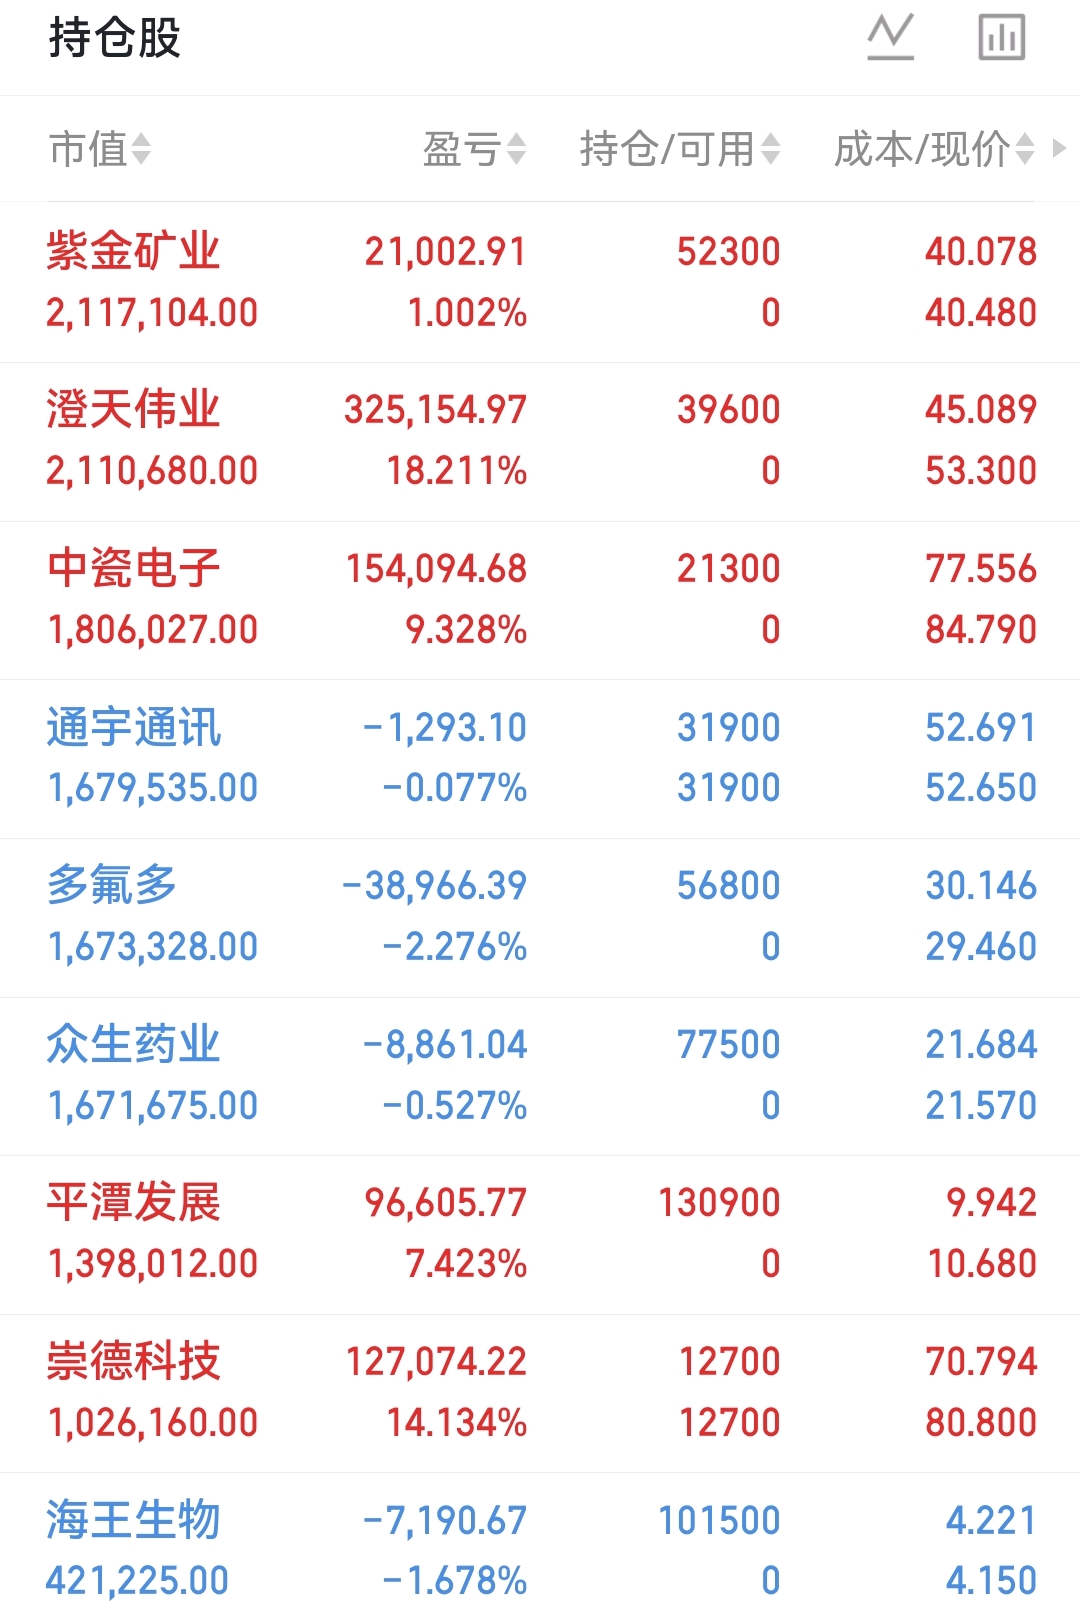The width and height of the screenshot is (1080, 1622).
Task: Show more columns with right arrow
Action: [1059, 149]
